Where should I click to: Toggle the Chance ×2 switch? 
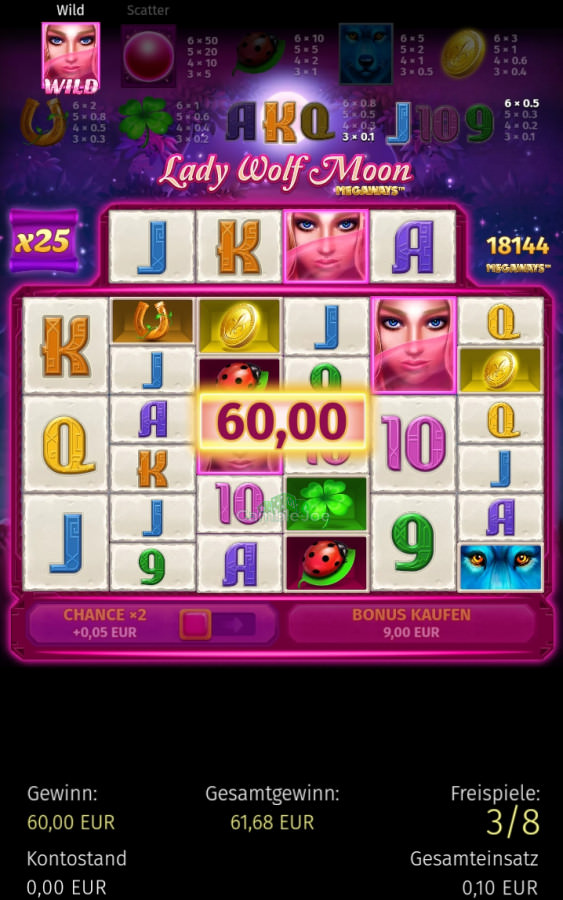point(217,624)
